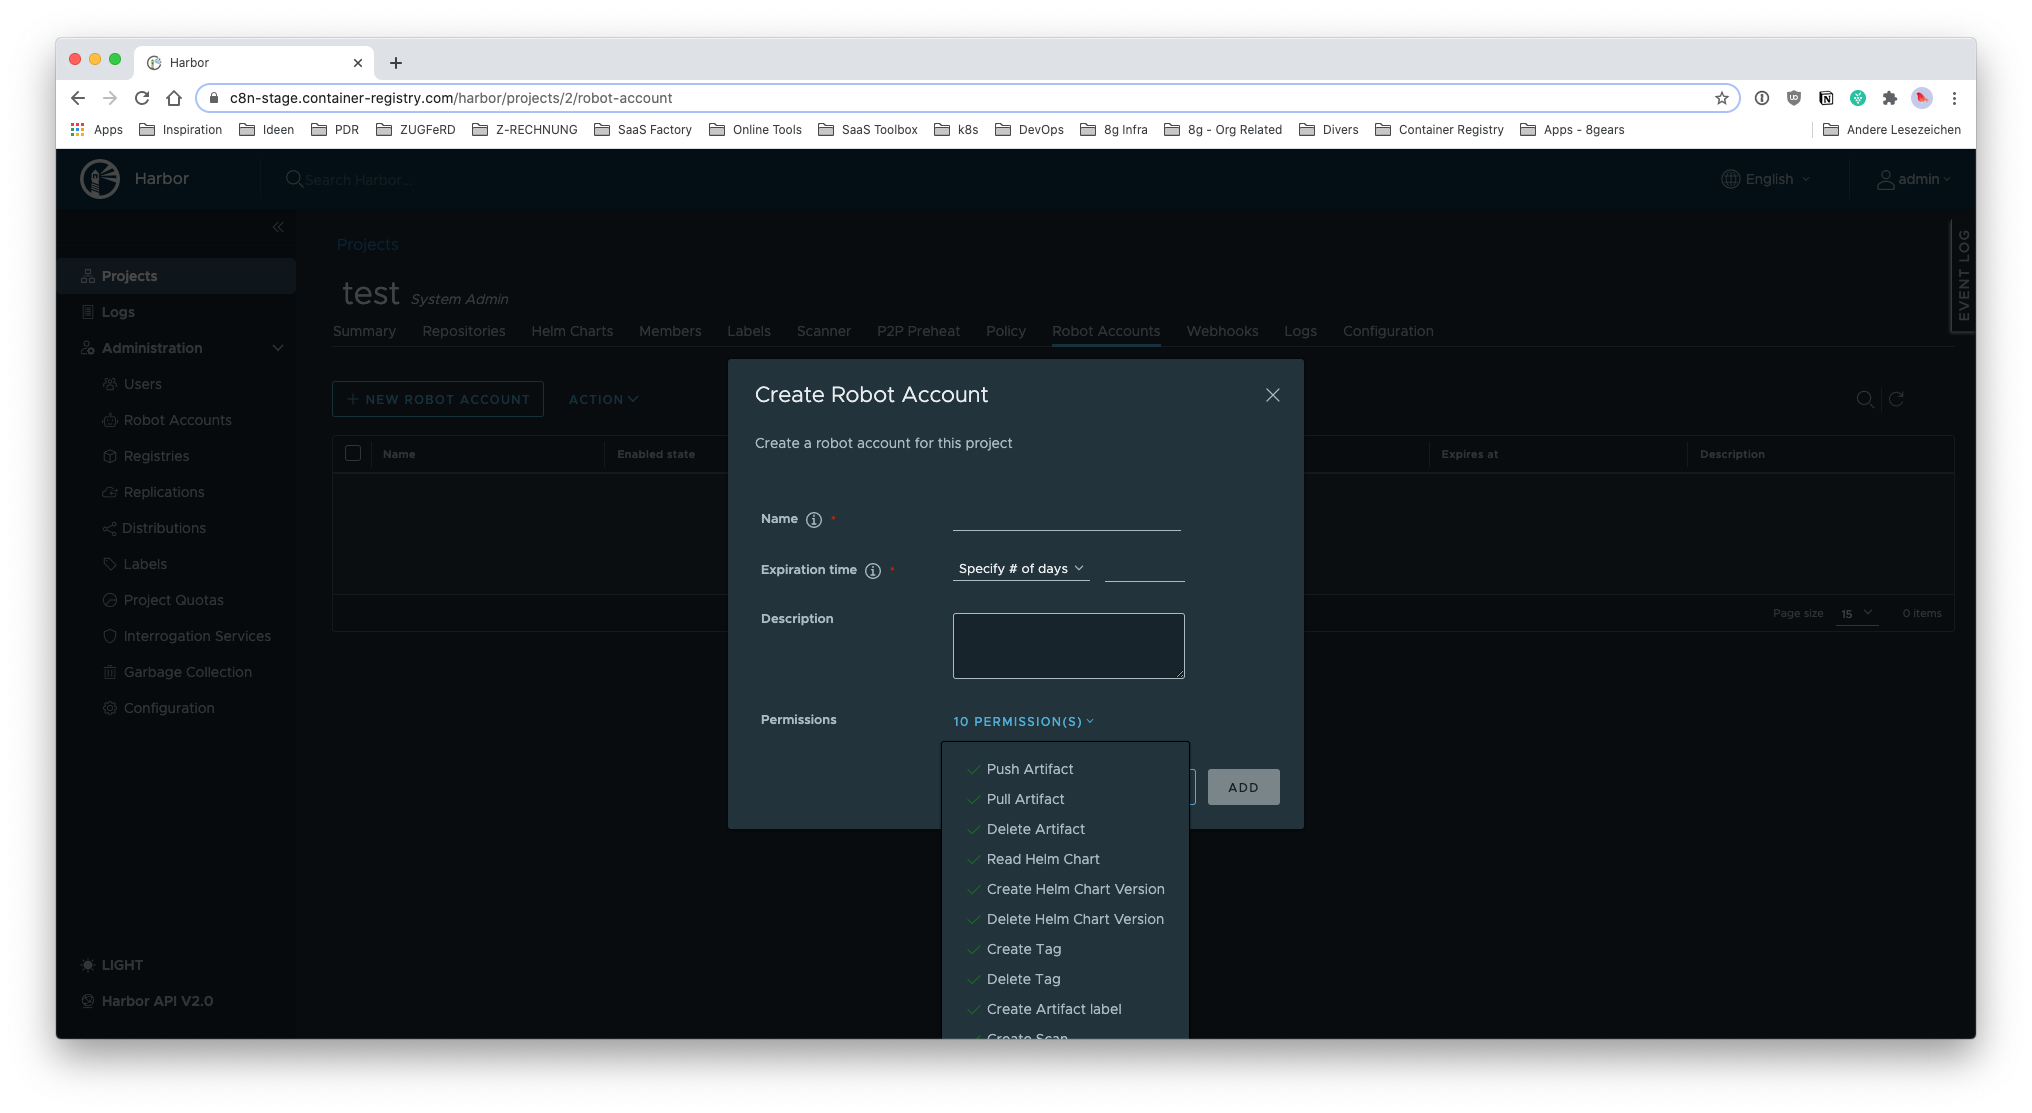
Task: Open the Harbor API V2.0 link
Action: [x=157, y=1000]
